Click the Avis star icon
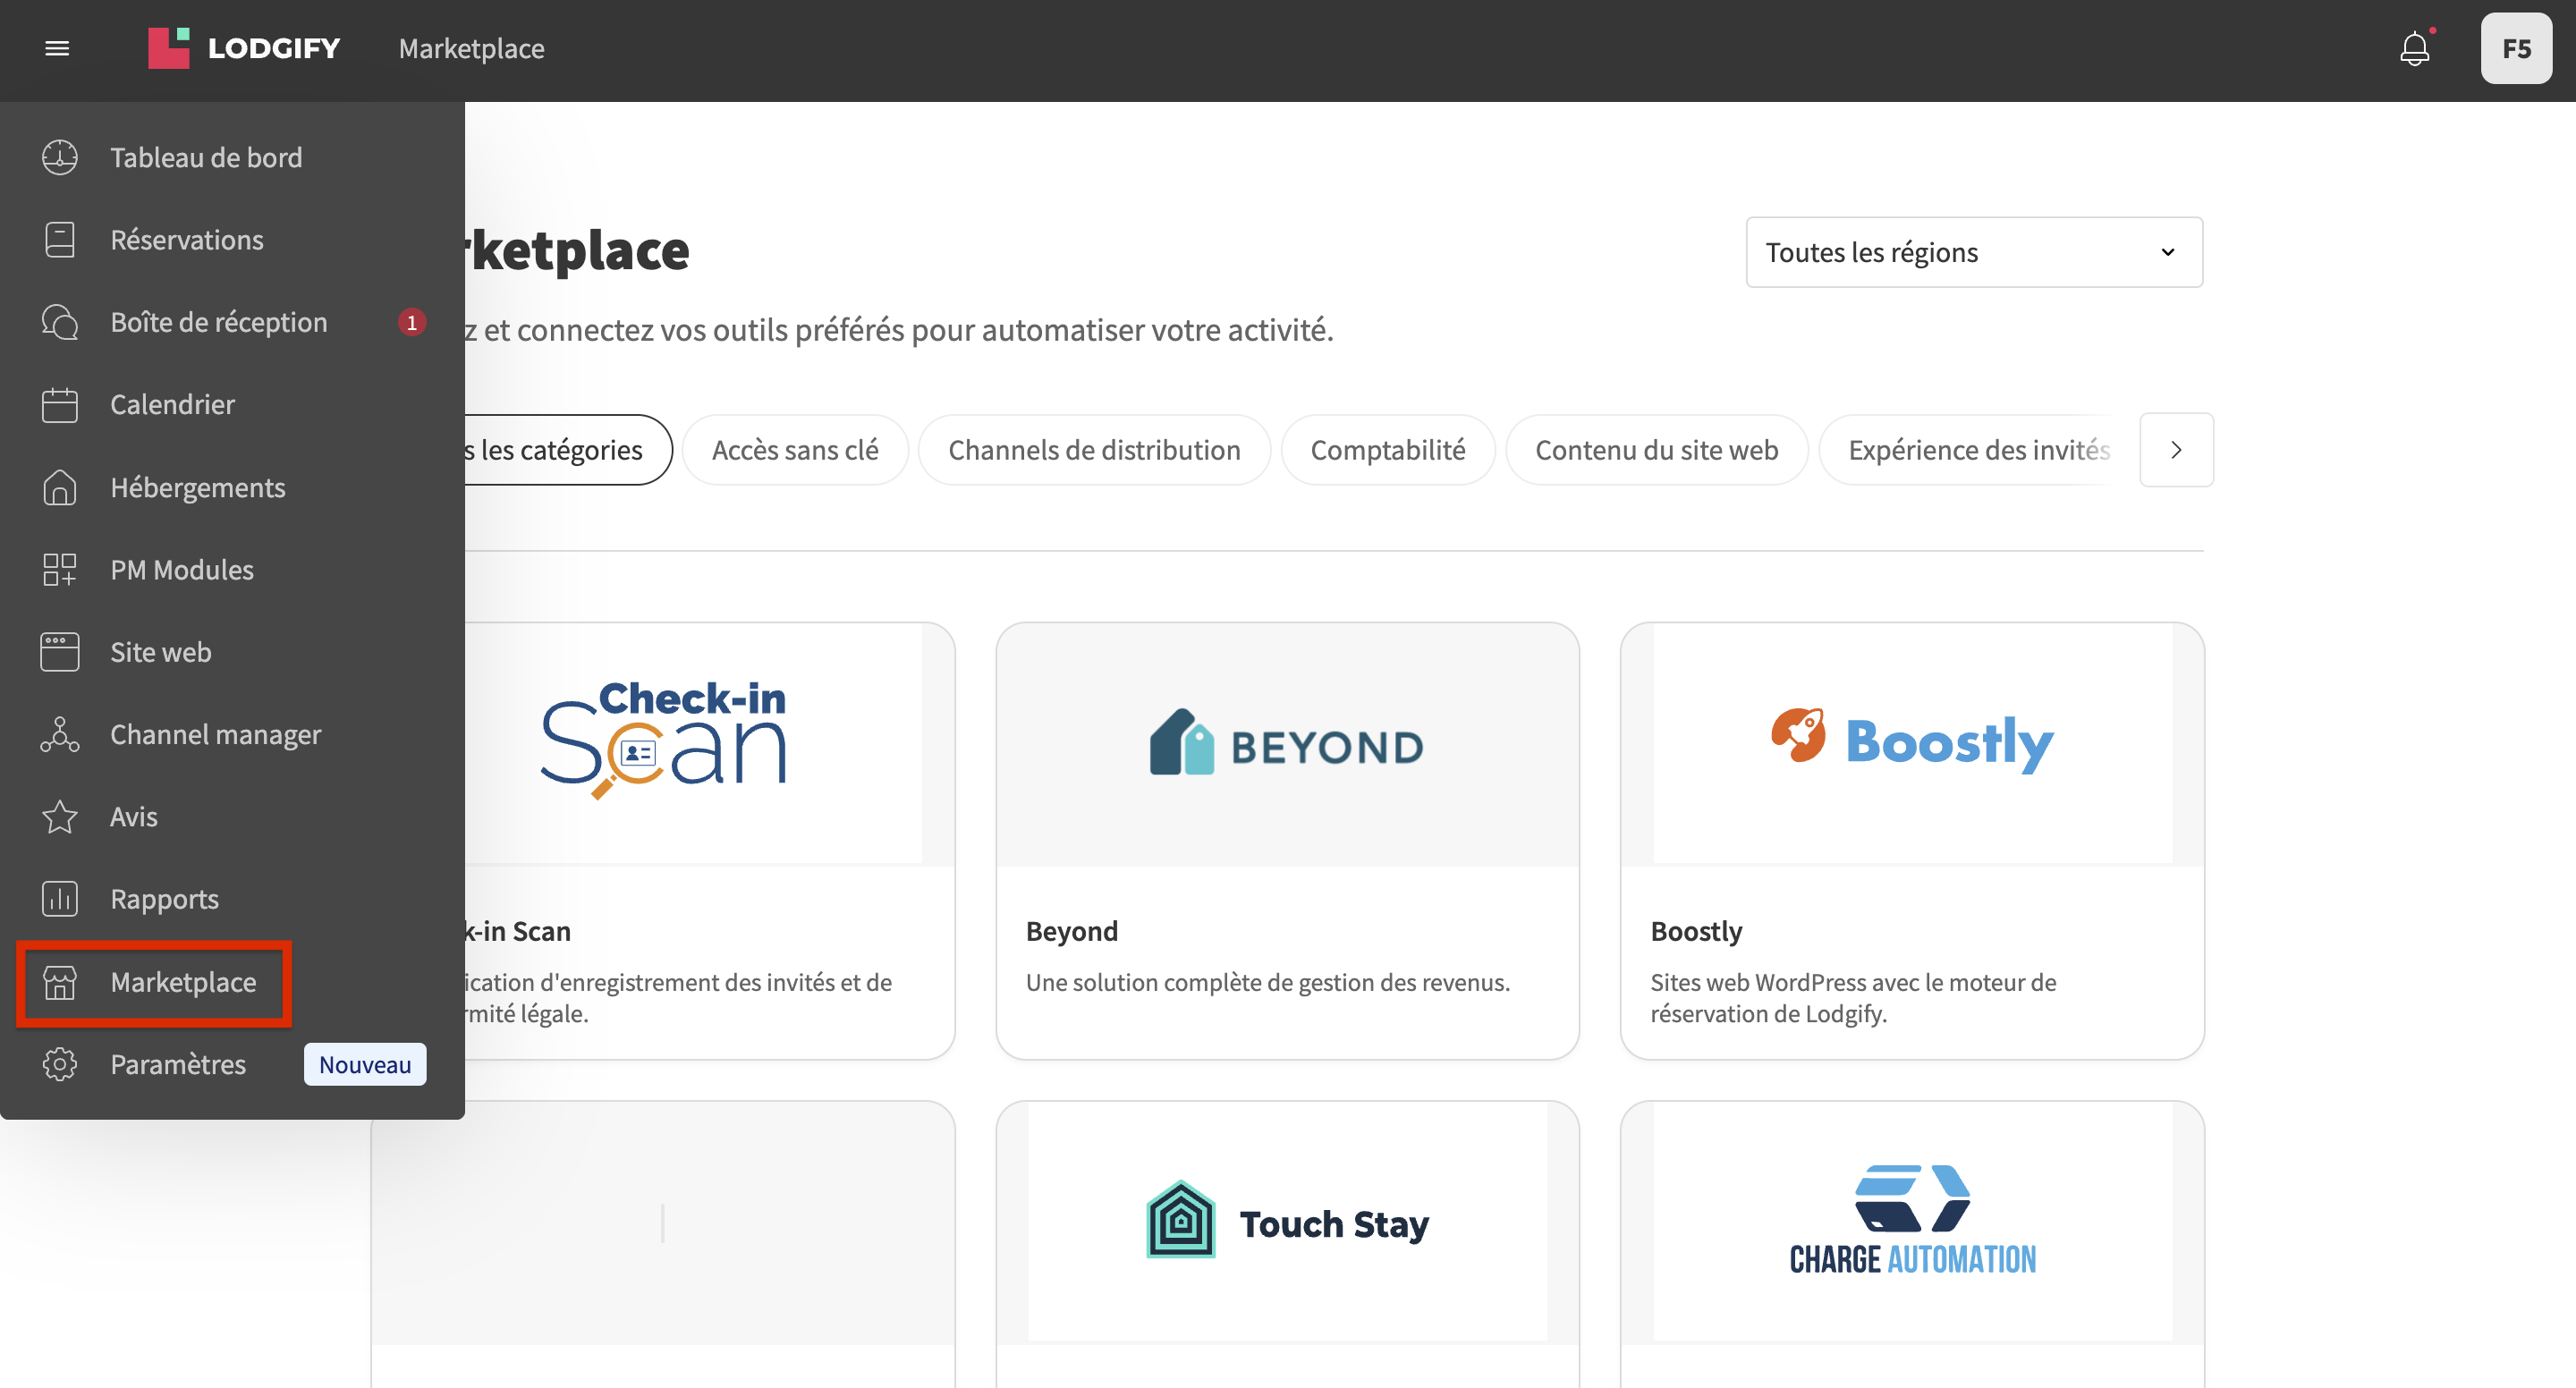 [x=59, y=817]
